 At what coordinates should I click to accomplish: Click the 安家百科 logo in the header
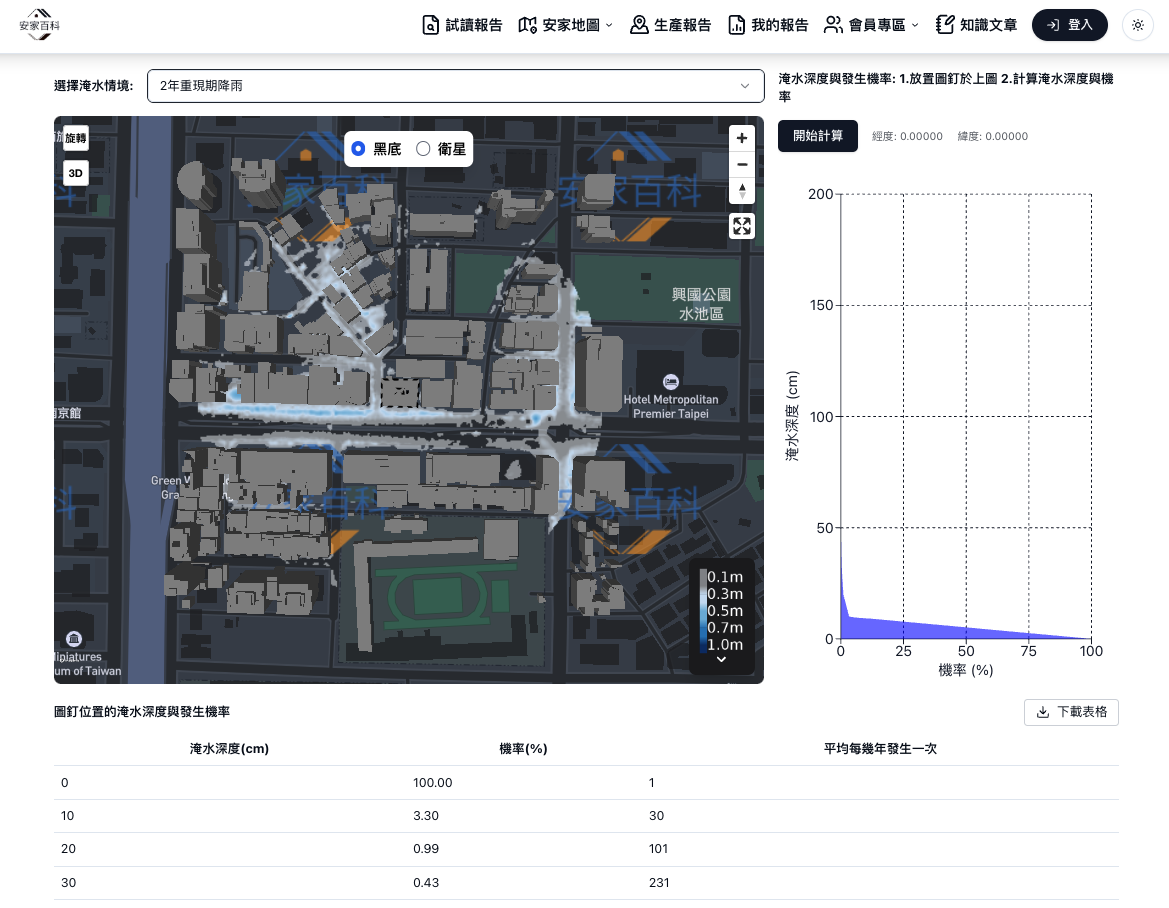40,25
